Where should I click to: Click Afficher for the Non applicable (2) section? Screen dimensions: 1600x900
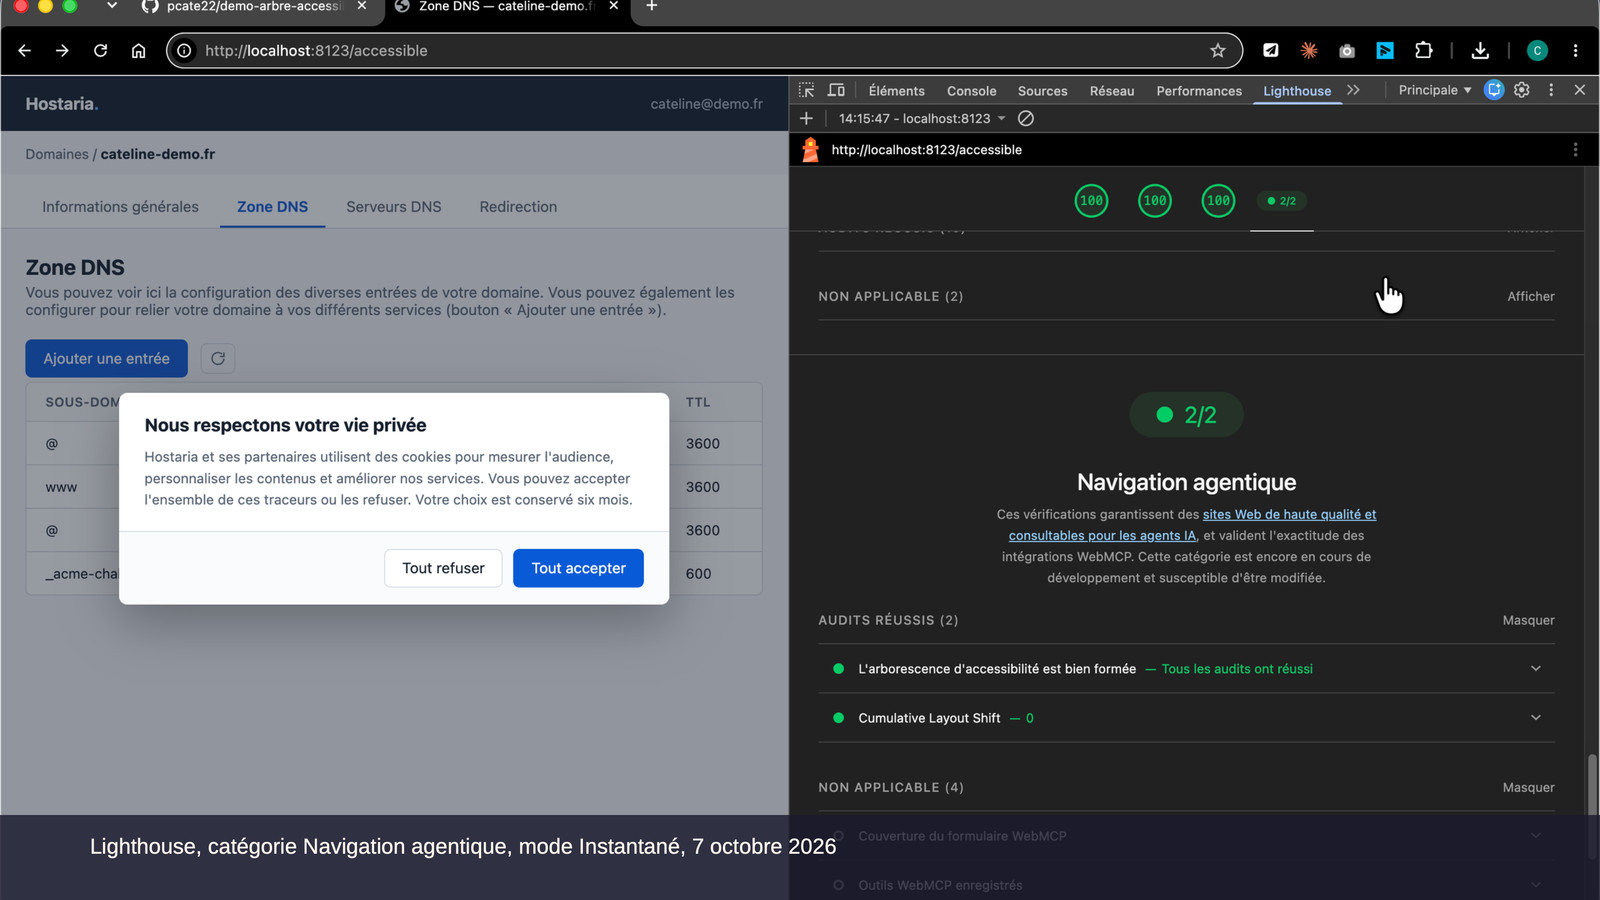pos(1530,296)
